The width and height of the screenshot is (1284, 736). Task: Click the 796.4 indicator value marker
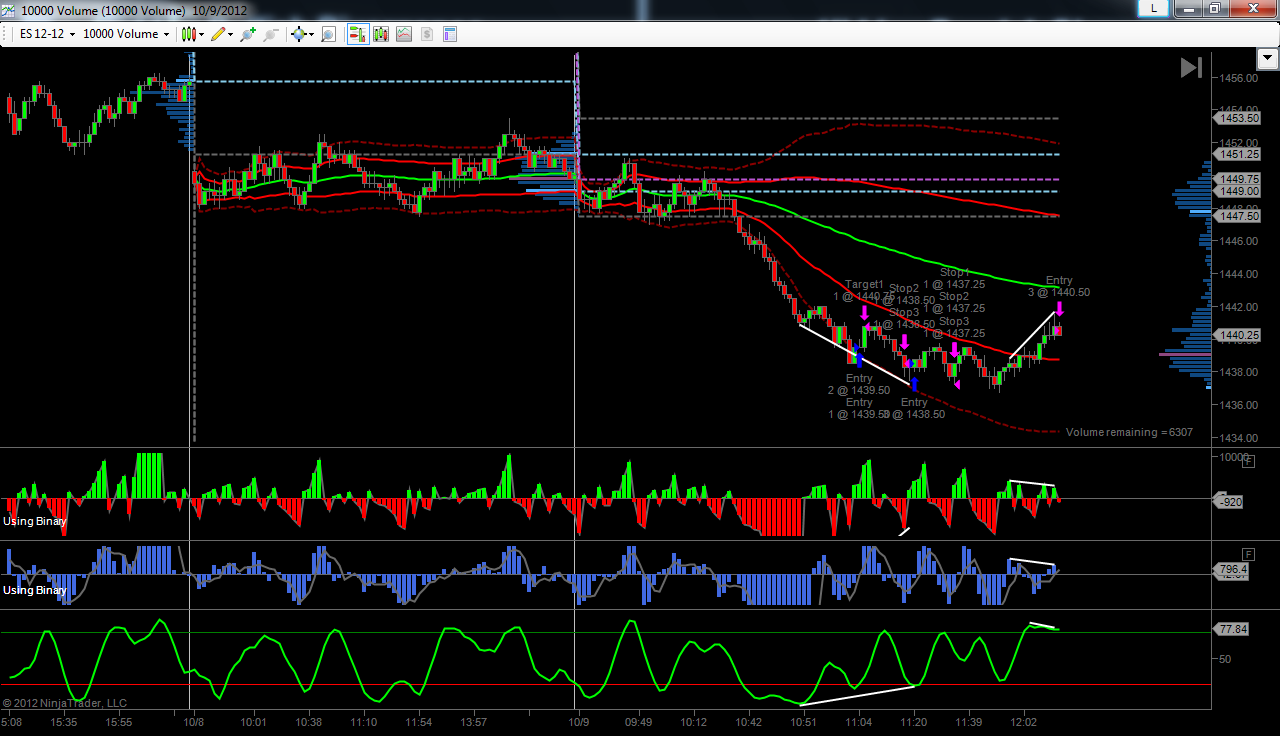click(x=1233, y=569)
